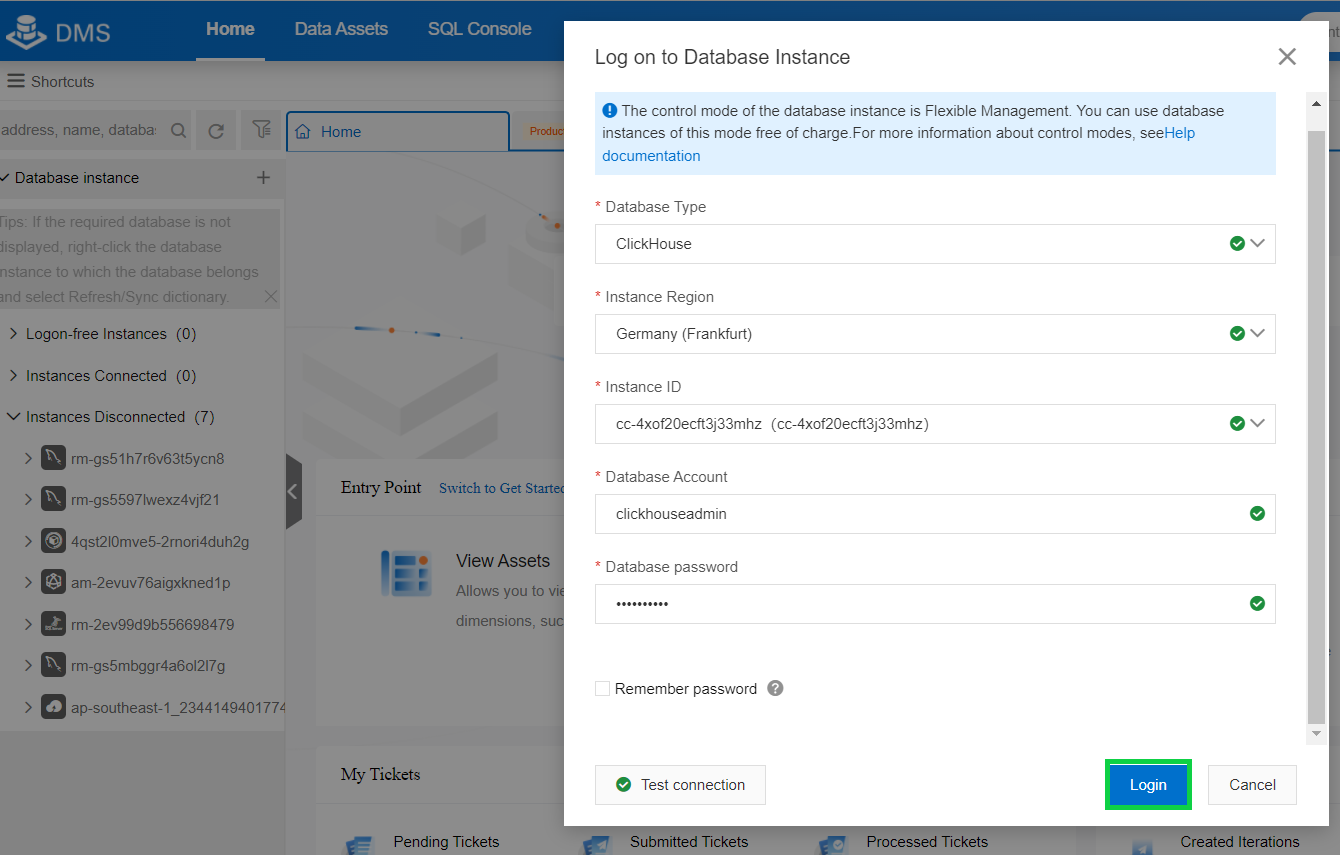Open the Database Type dropdown
This screenshot has height=855, width=1340.
pyautogui.click(x=935, y=244)
